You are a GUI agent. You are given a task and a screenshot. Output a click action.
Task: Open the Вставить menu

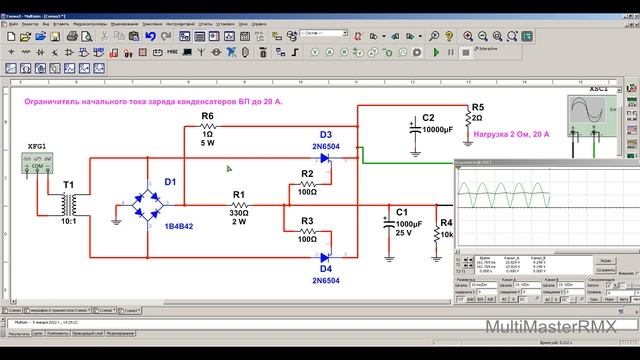61,24
